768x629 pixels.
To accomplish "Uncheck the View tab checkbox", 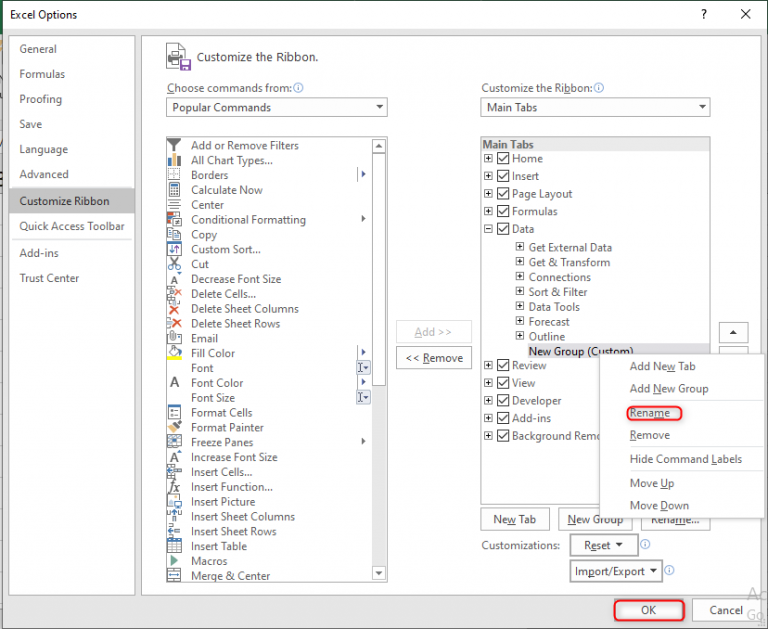I will point(503,383).
